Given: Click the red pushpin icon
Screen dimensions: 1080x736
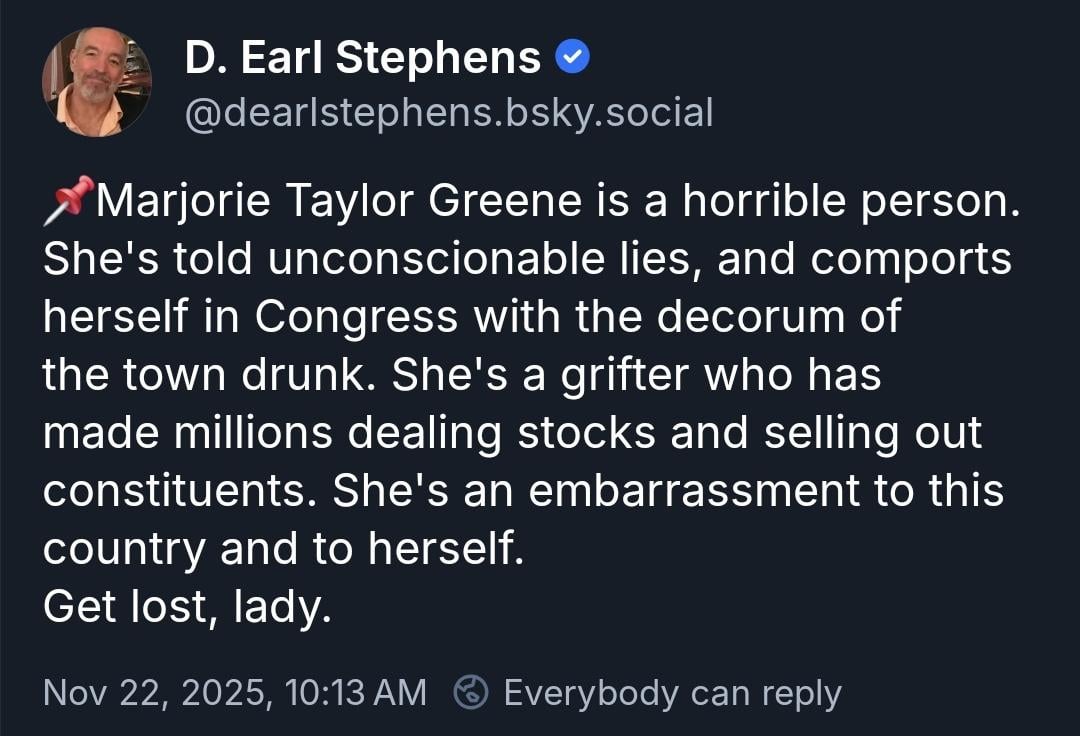Looking at the screenshot, I should [x=68, y=200].
